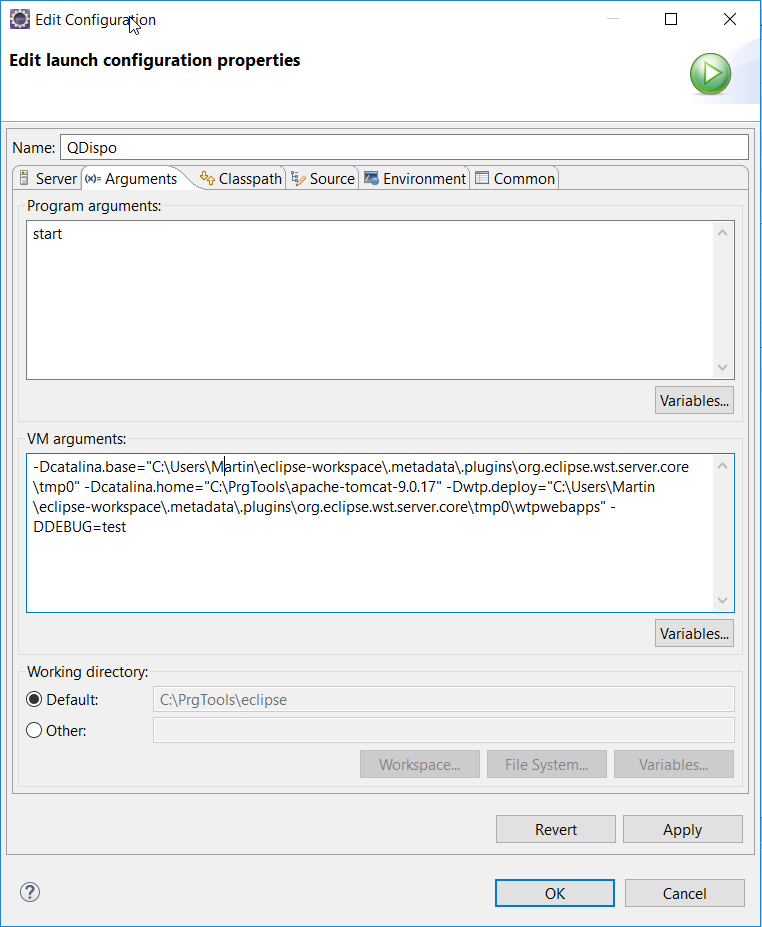Cancel the Edit Configuration dialog
762x927 pixels.
point(684,893)
